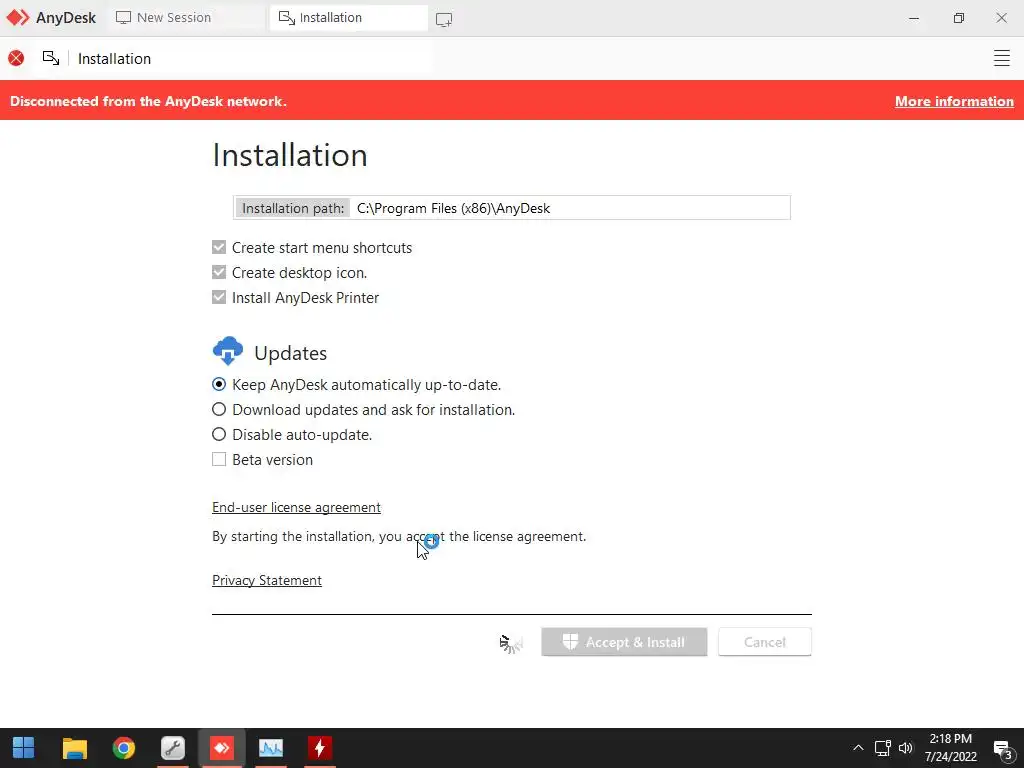Select the Installation tab
This screenshot has width=1024, height=768.
coord(349,18)
